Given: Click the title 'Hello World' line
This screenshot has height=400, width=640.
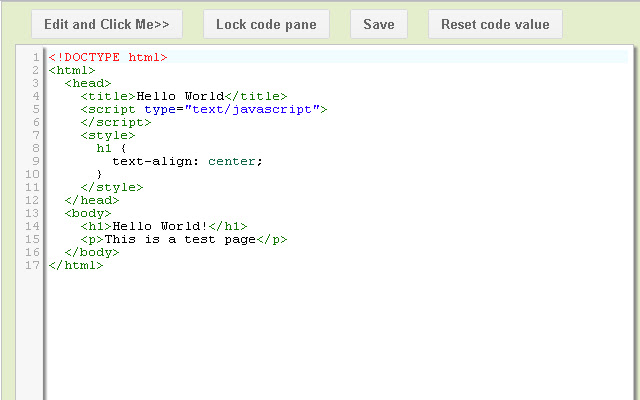Looking at the screenshot, I should pyautogui.click(x=184, y=96).
